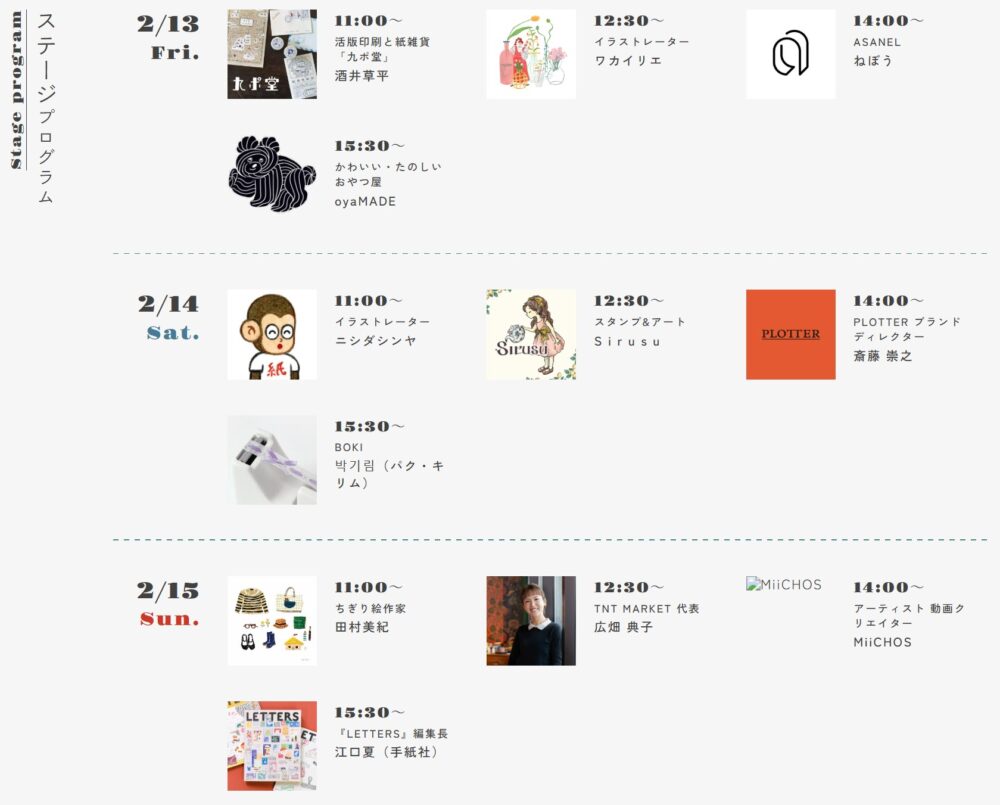
Task: Open the LETTERS magazine cover image
Action: click(x=272, y=746)
